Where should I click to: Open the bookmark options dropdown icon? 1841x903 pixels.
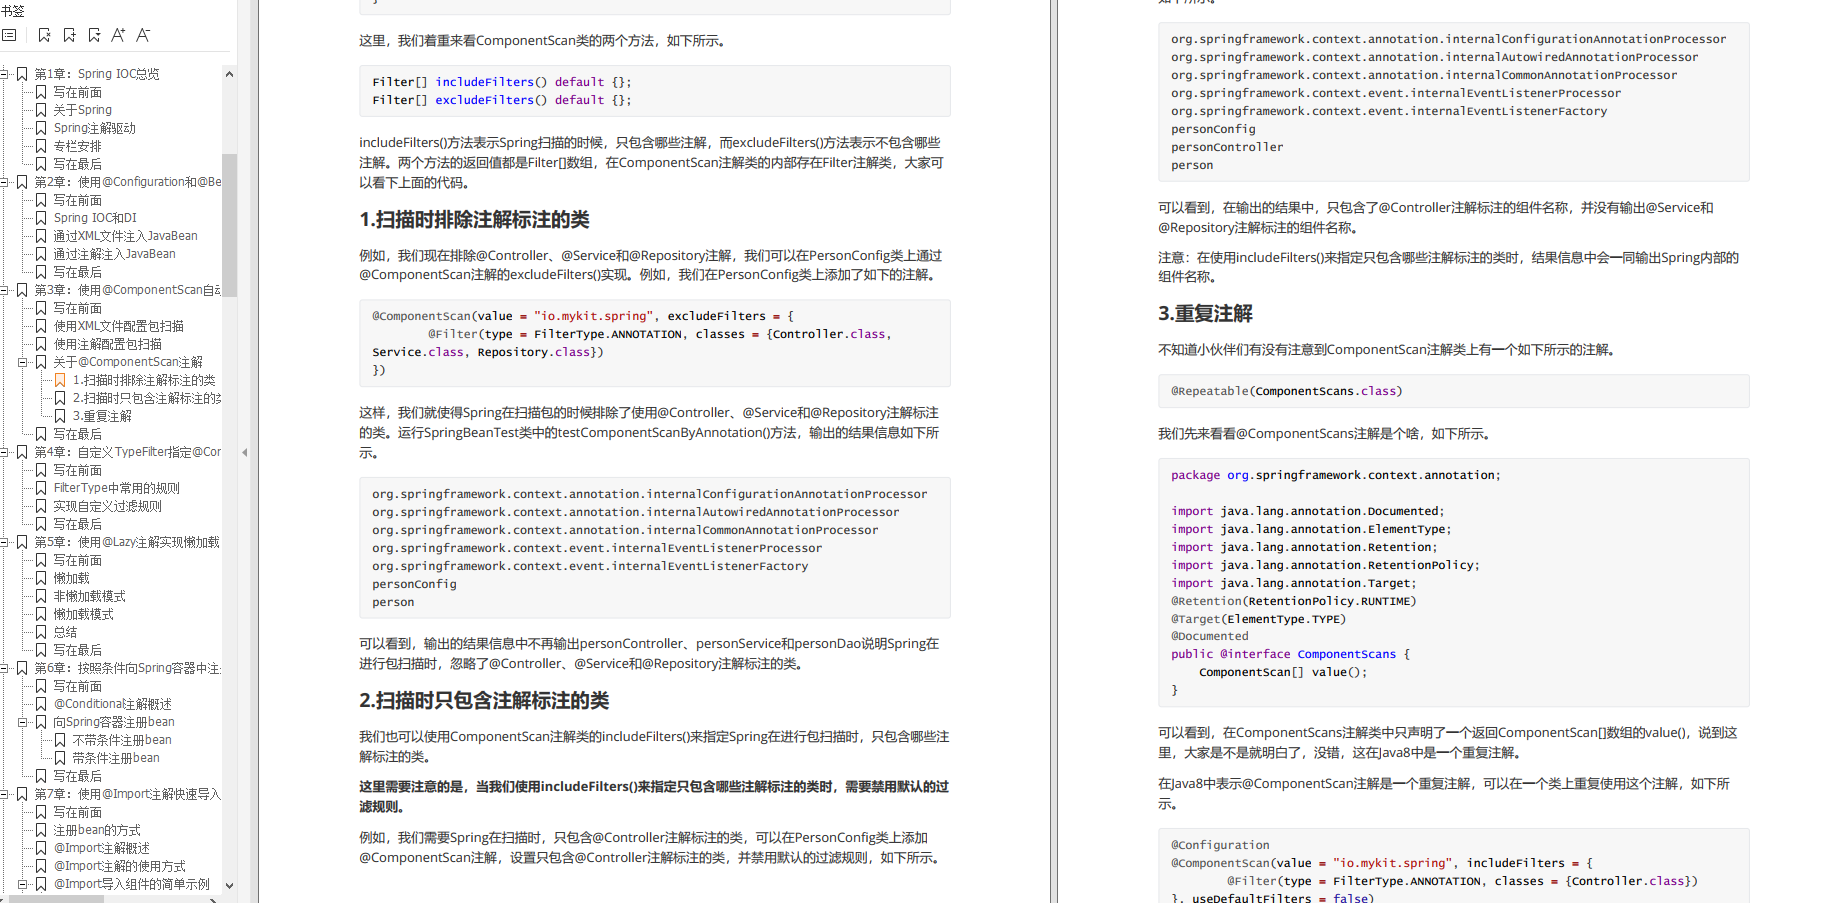[x=94, y=35]
